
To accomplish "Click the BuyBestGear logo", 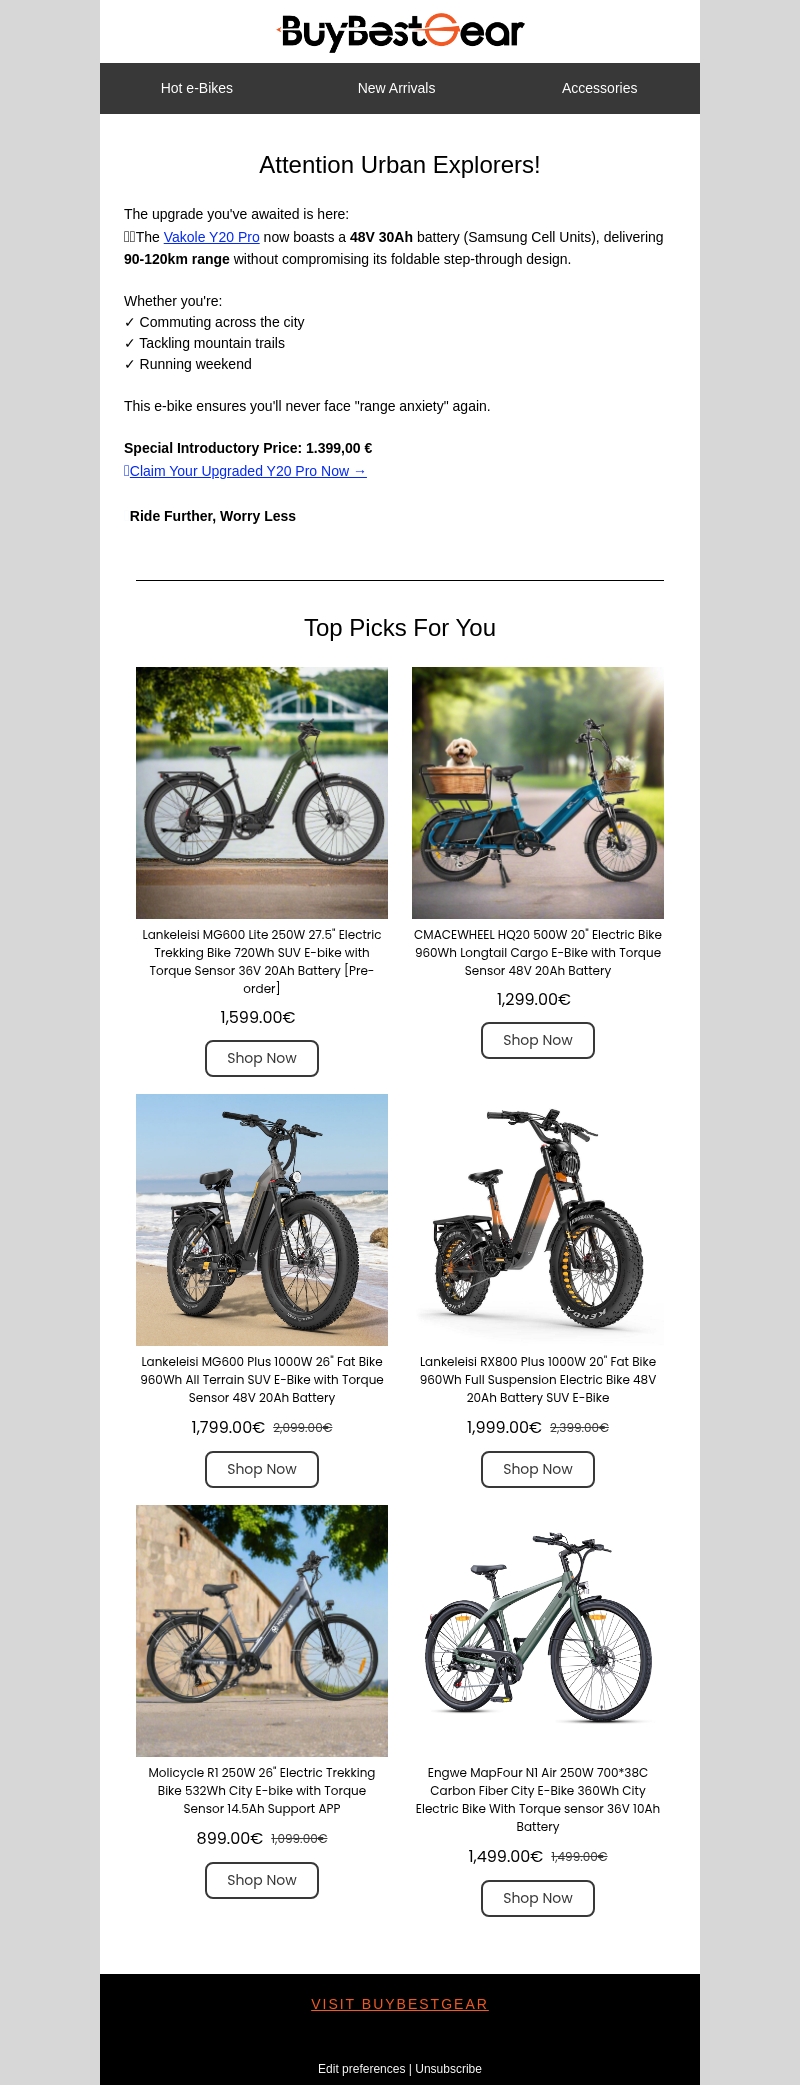I will 400,33.
